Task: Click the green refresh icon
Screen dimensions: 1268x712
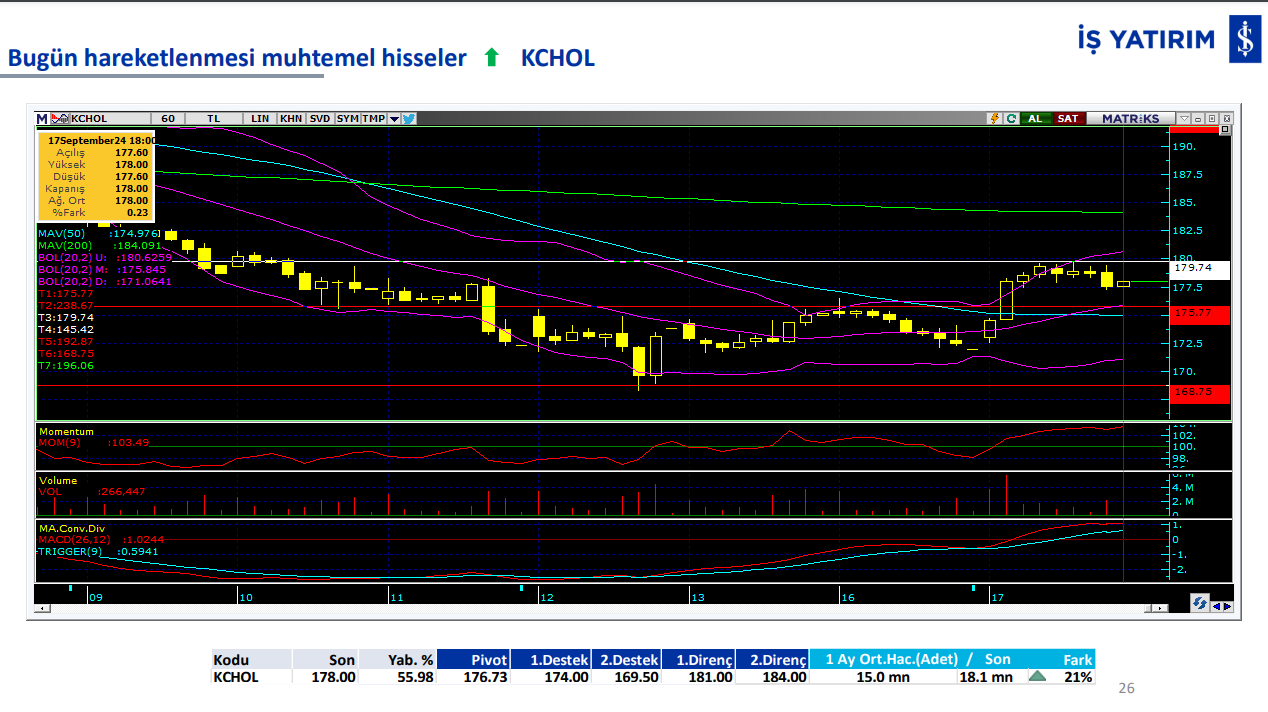Action: coord(1011,118)
